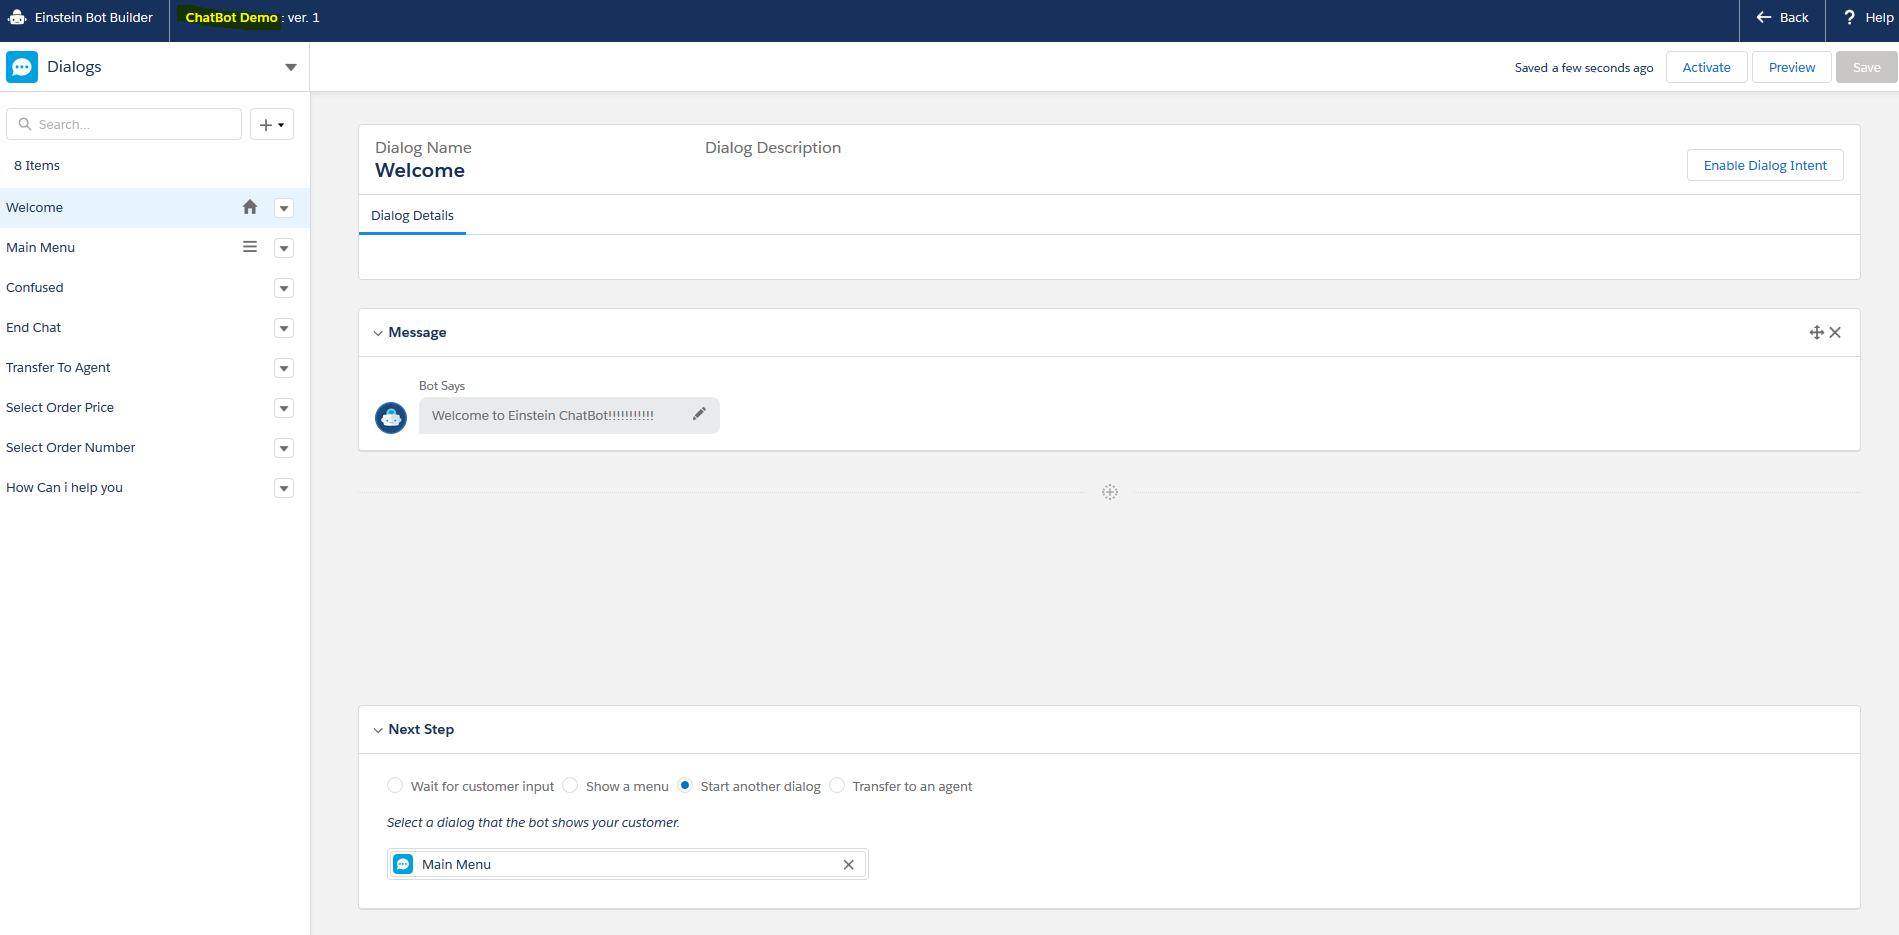Click the Einstein Bot Builder robot icon
1899x935 pixels.
(17, 17)
